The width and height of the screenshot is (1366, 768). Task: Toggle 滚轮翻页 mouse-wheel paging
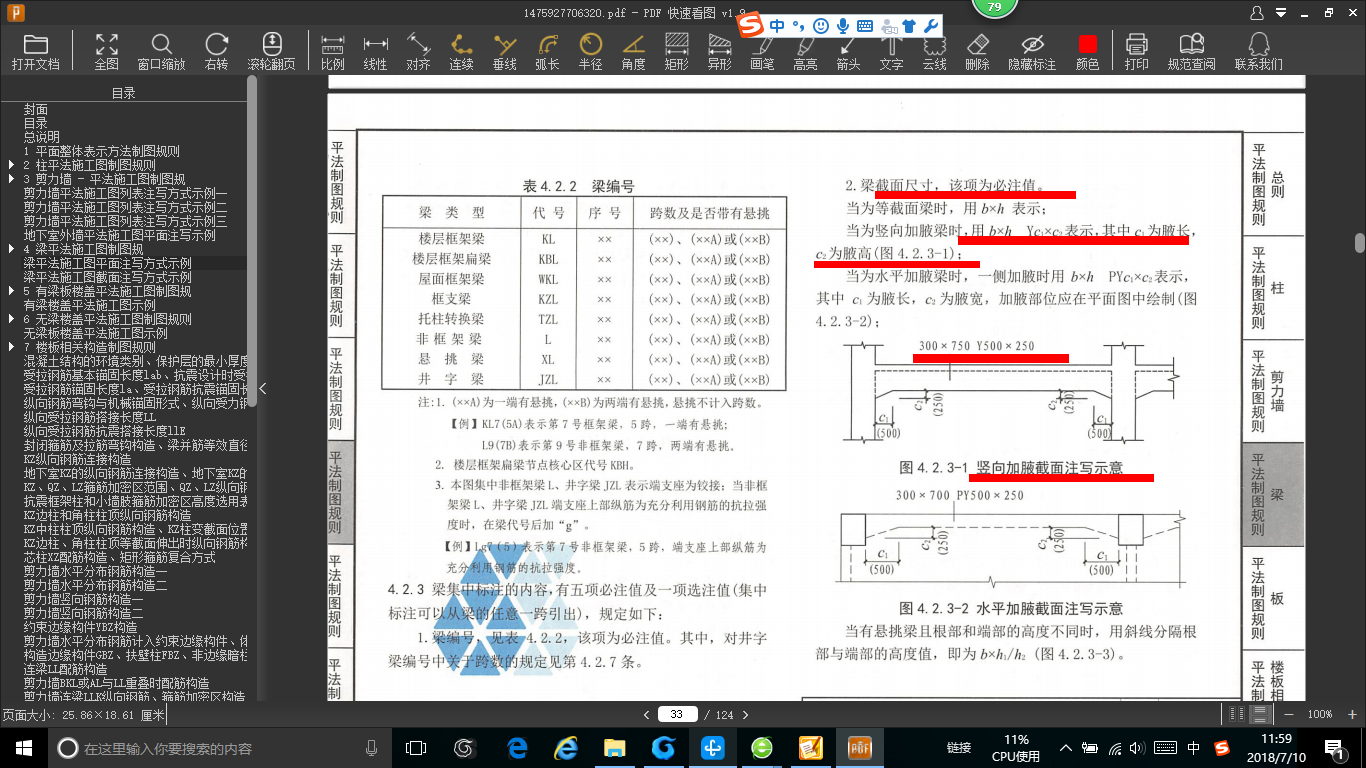pos(272,52)
